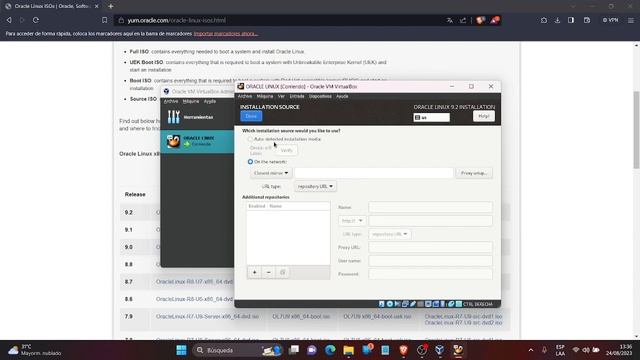Open browser hamburger menu
The height and width of the screenshot is (360, 640).
pos(631,20)
